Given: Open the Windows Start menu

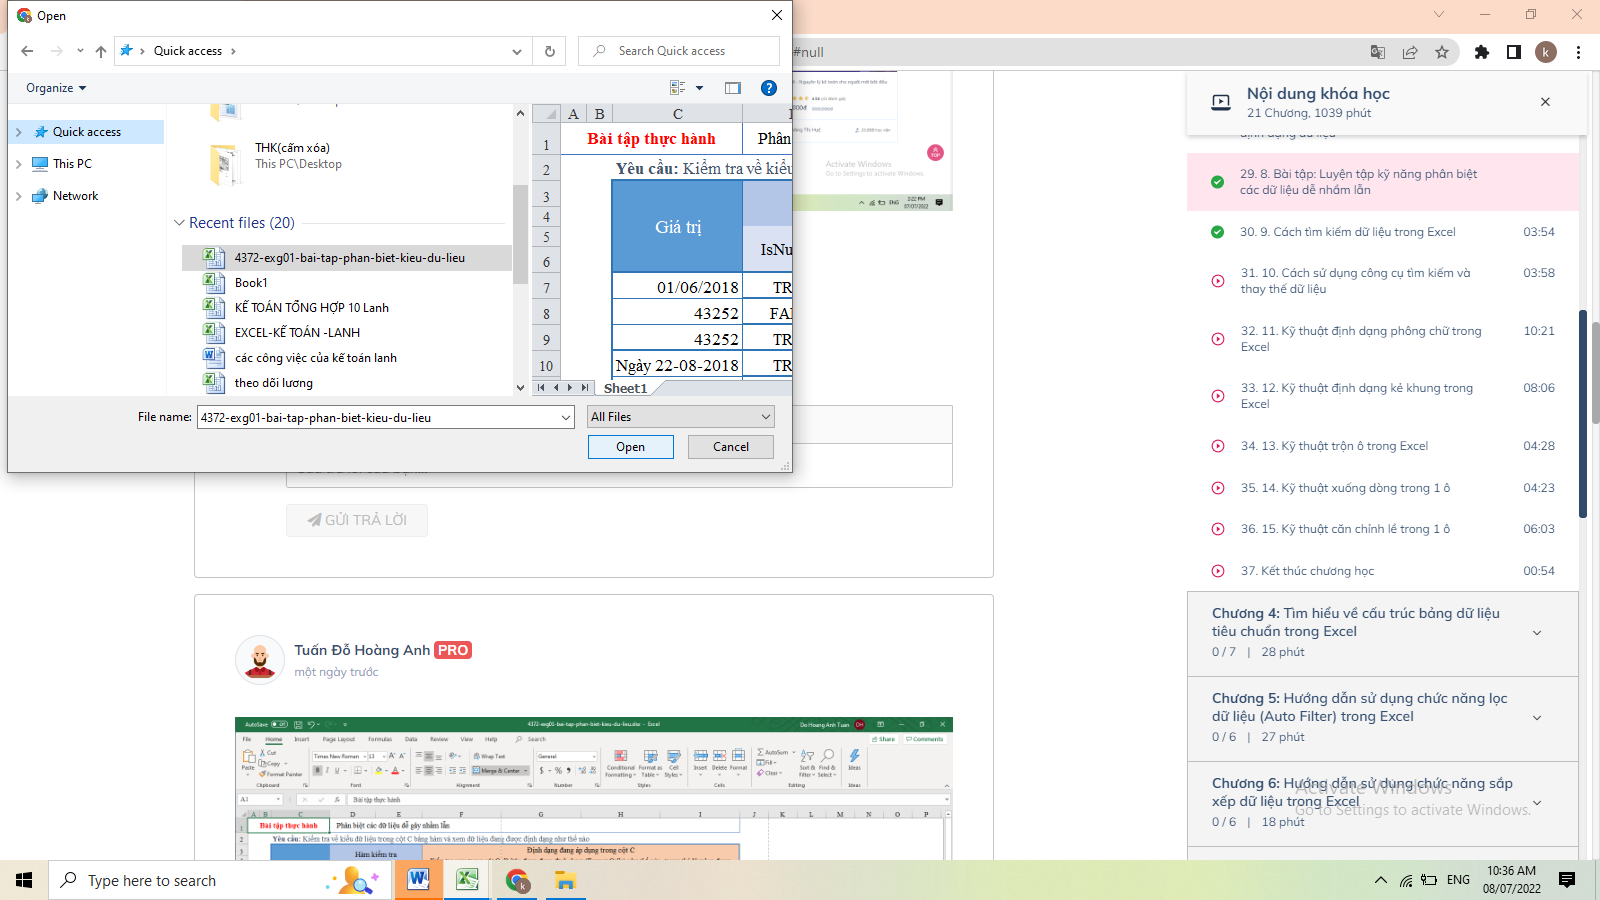Looking at the screenshot, I should 24,880.
